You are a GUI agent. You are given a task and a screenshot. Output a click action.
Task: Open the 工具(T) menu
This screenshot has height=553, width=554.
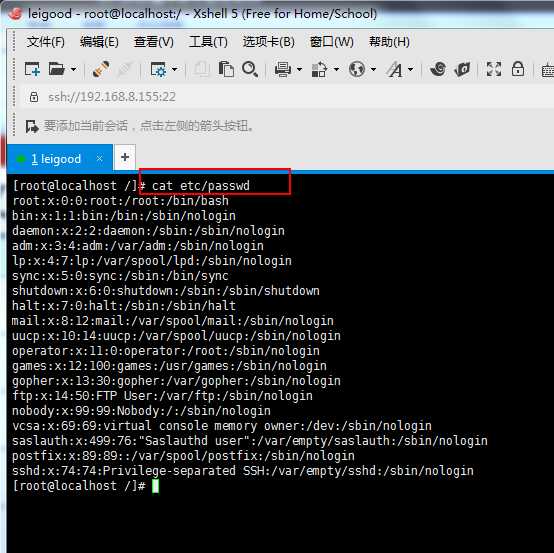208,42
